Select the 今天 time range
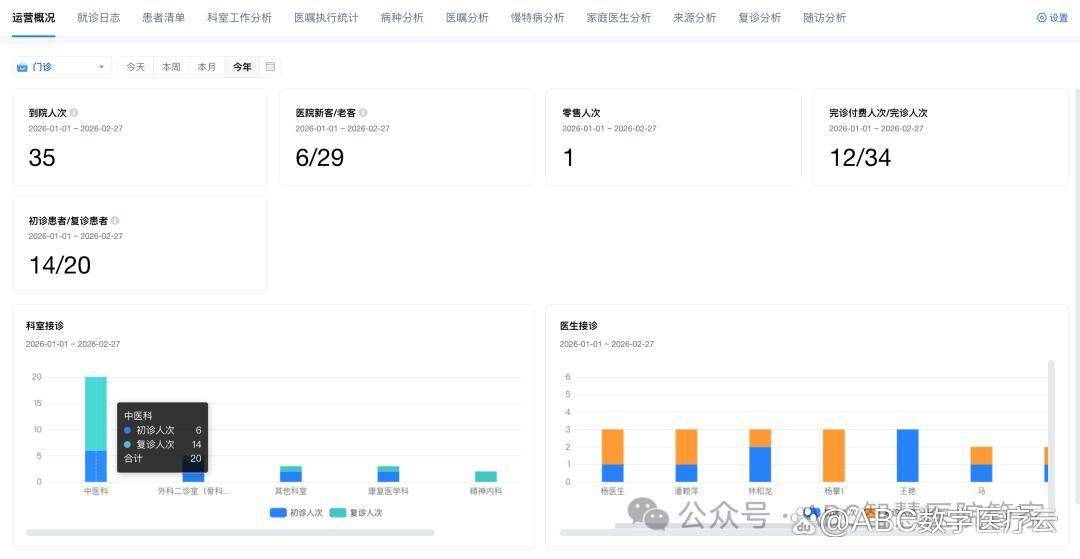1080x559 pixels. click(135, 67)
